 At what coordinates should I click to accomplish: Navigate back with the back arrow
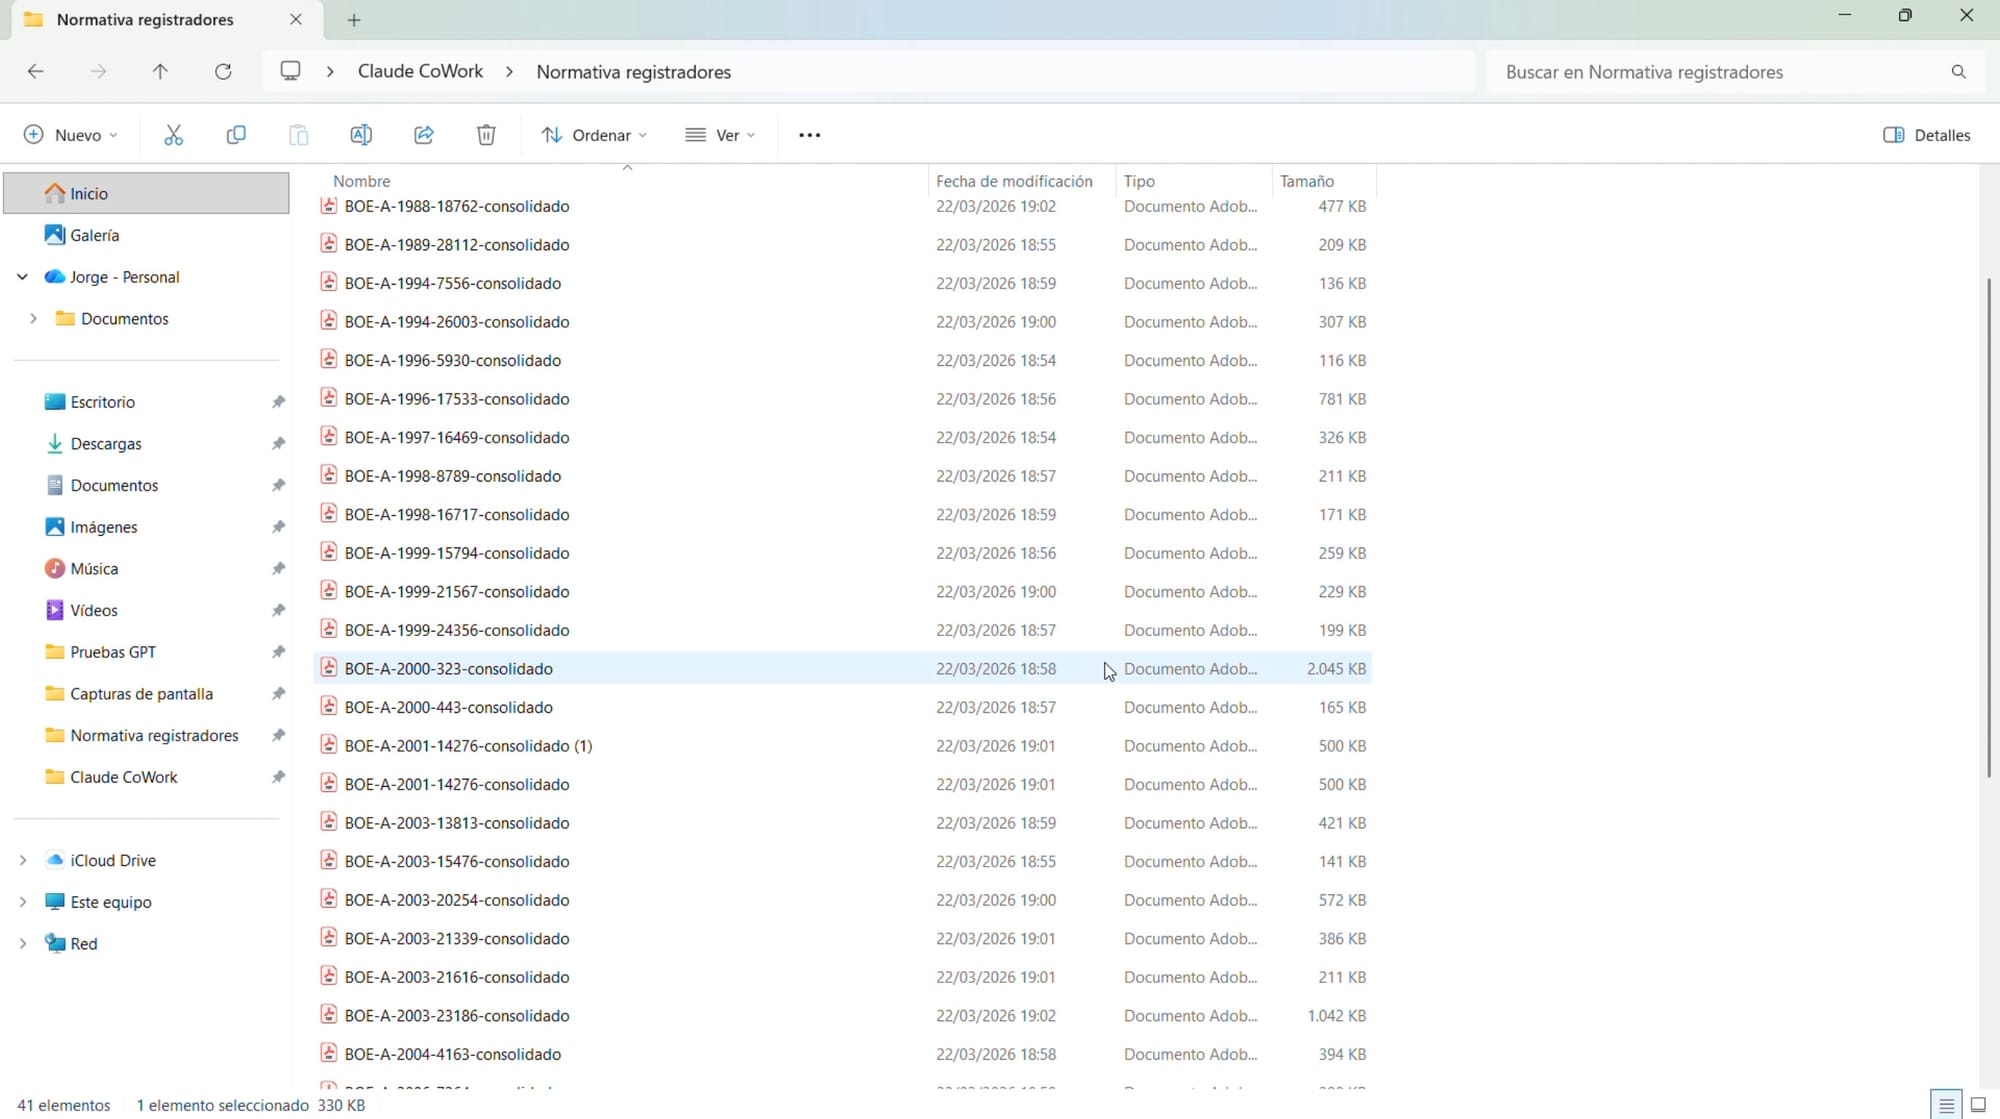point(36,72)
